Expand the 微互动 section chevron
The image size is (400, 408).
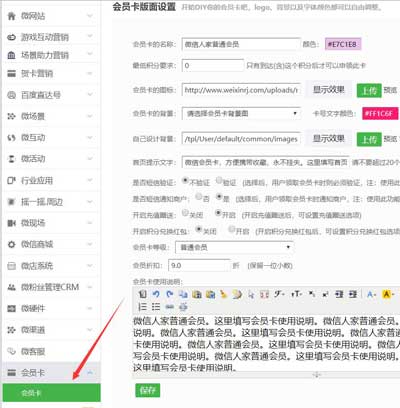coord(90,138)
